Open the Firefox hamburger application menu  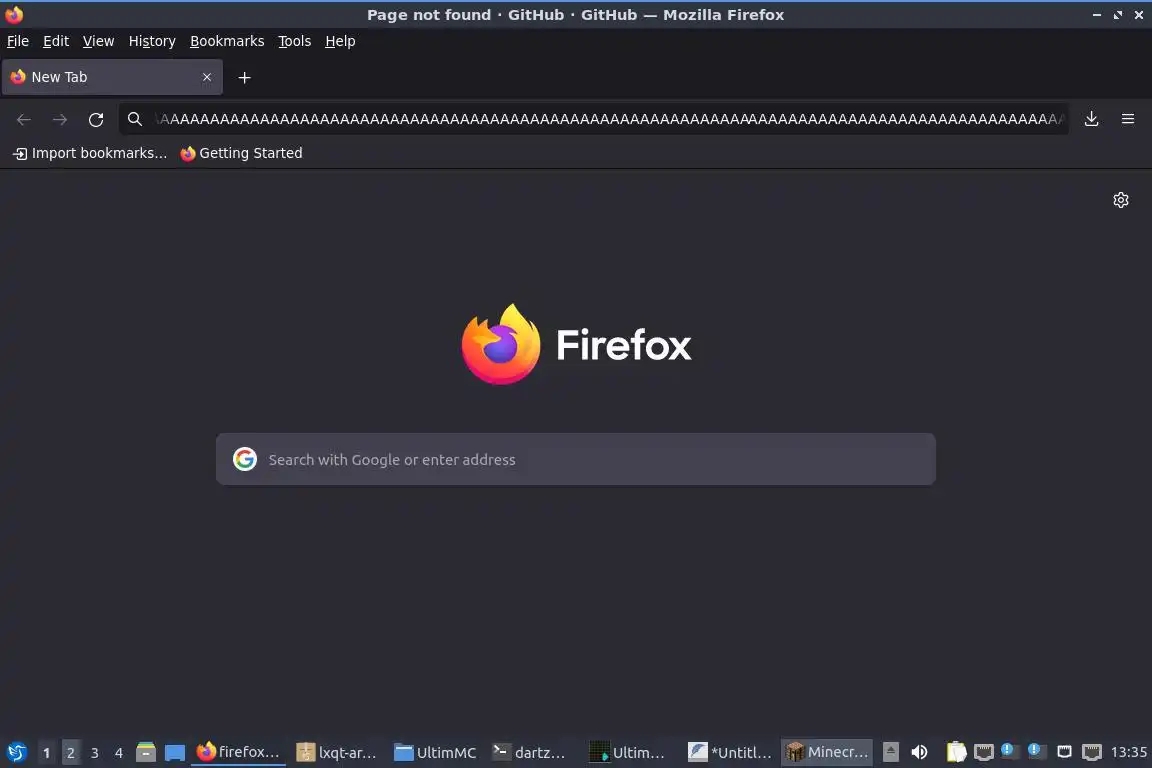point(1128,119)
